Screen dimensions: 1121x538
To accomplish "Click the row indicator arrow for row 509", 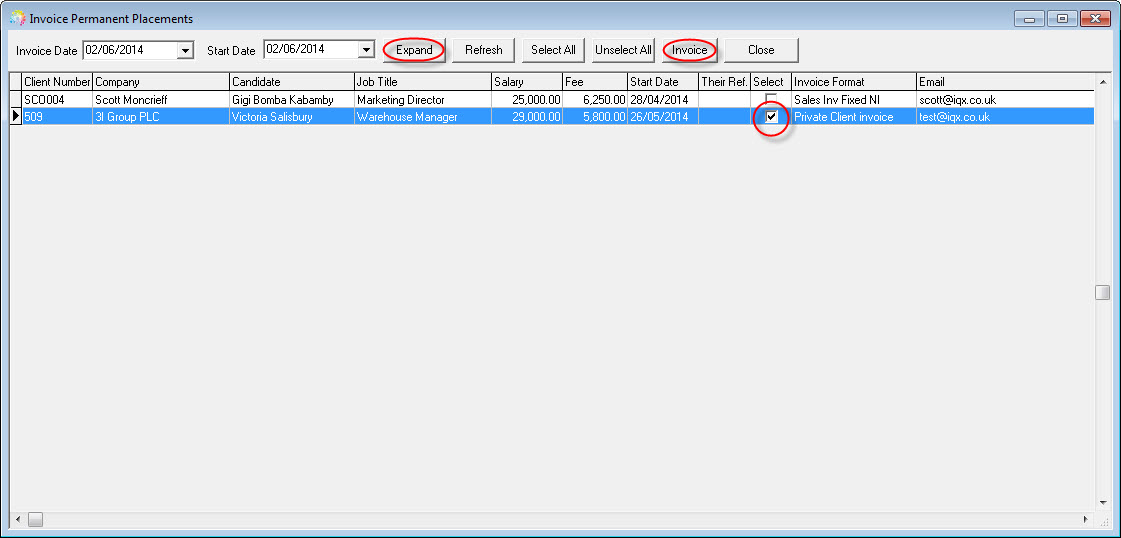I will 16,117.
